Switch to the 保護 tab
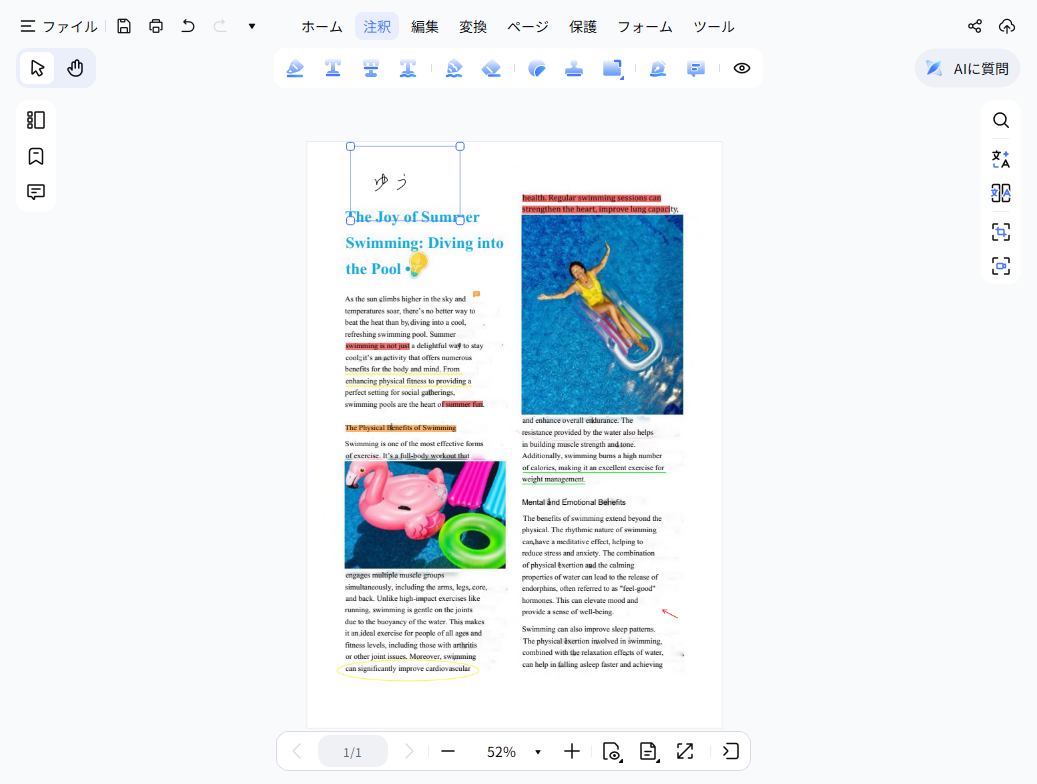 (583, 26)
